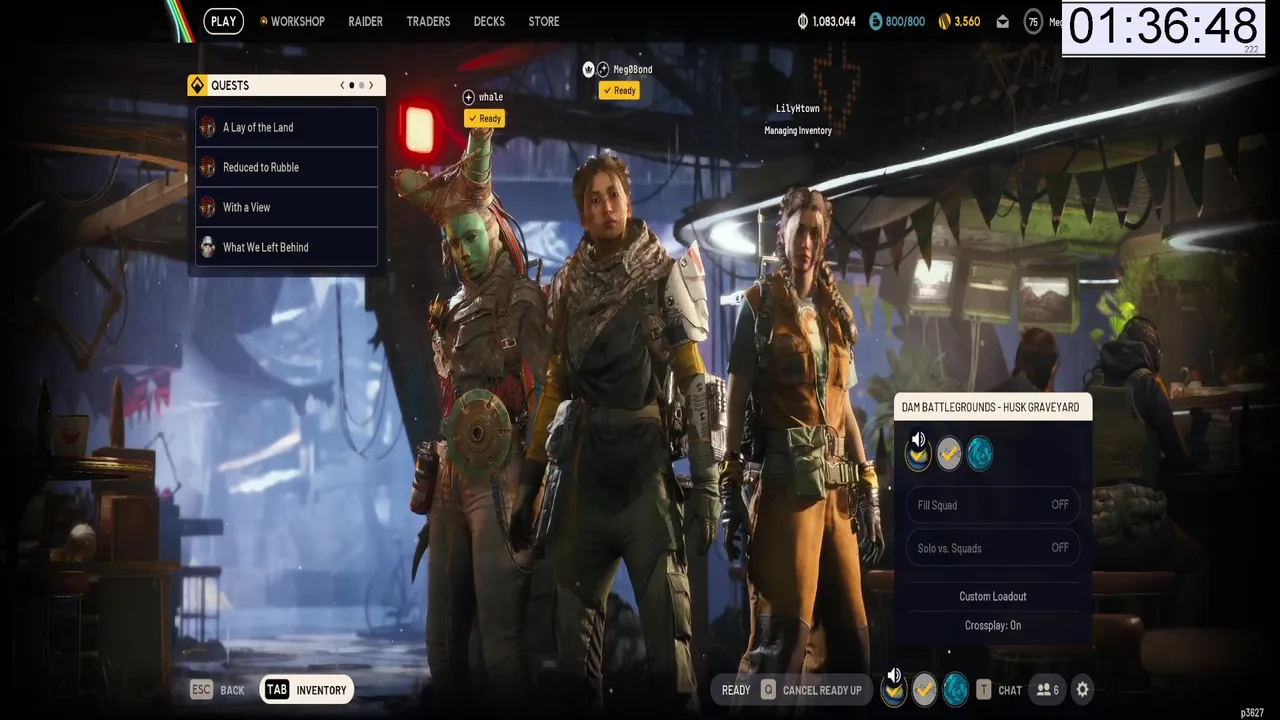Click the Quests panel header
1280x720 pixels.
286,85
